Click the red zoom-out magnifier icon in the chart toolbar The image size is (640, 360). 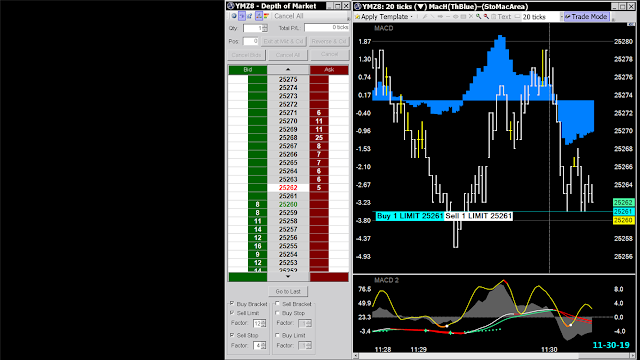486,17
